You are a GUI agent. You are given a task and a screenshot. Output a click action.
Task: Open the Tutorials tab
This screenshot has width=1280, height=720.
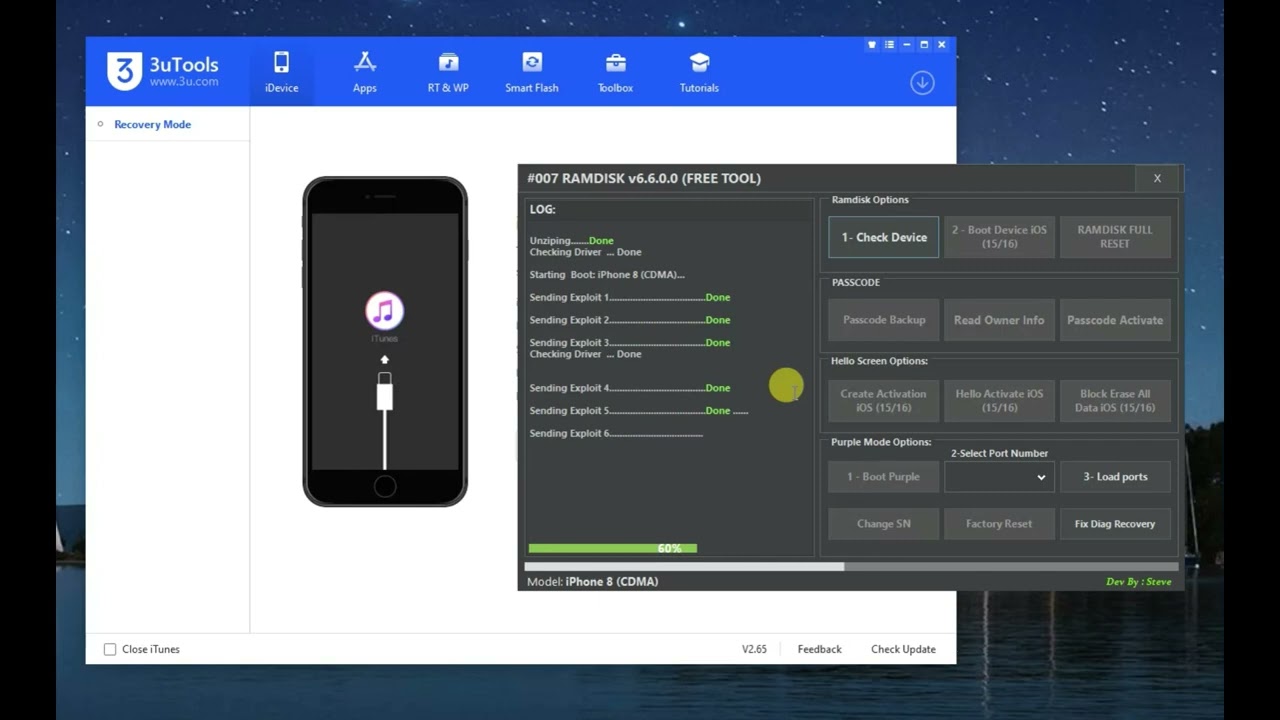click(699, 73)
